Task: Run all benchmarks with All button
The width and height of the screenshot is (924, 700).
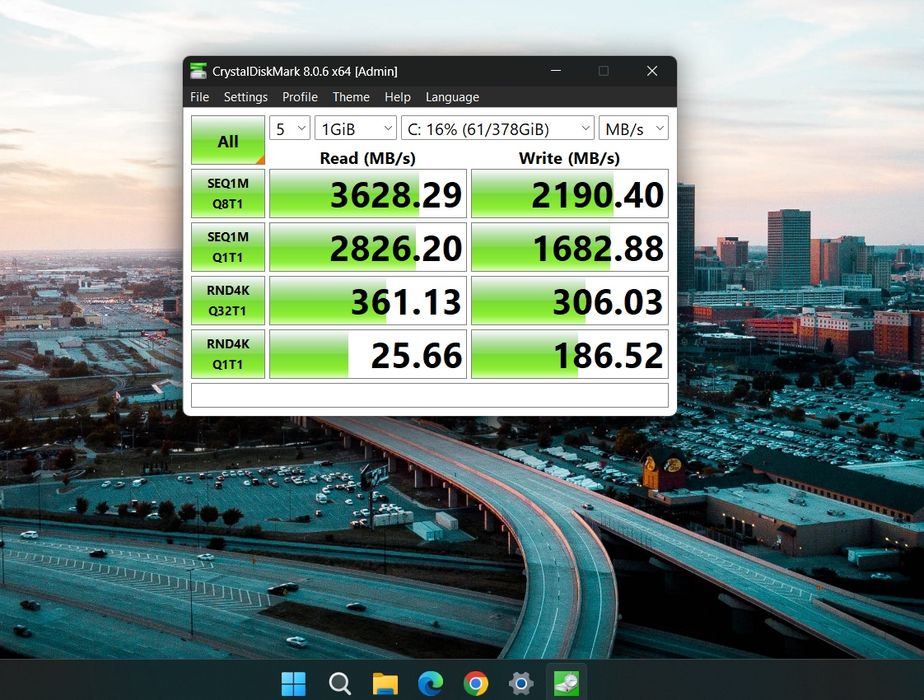Action: pos(228,141)
